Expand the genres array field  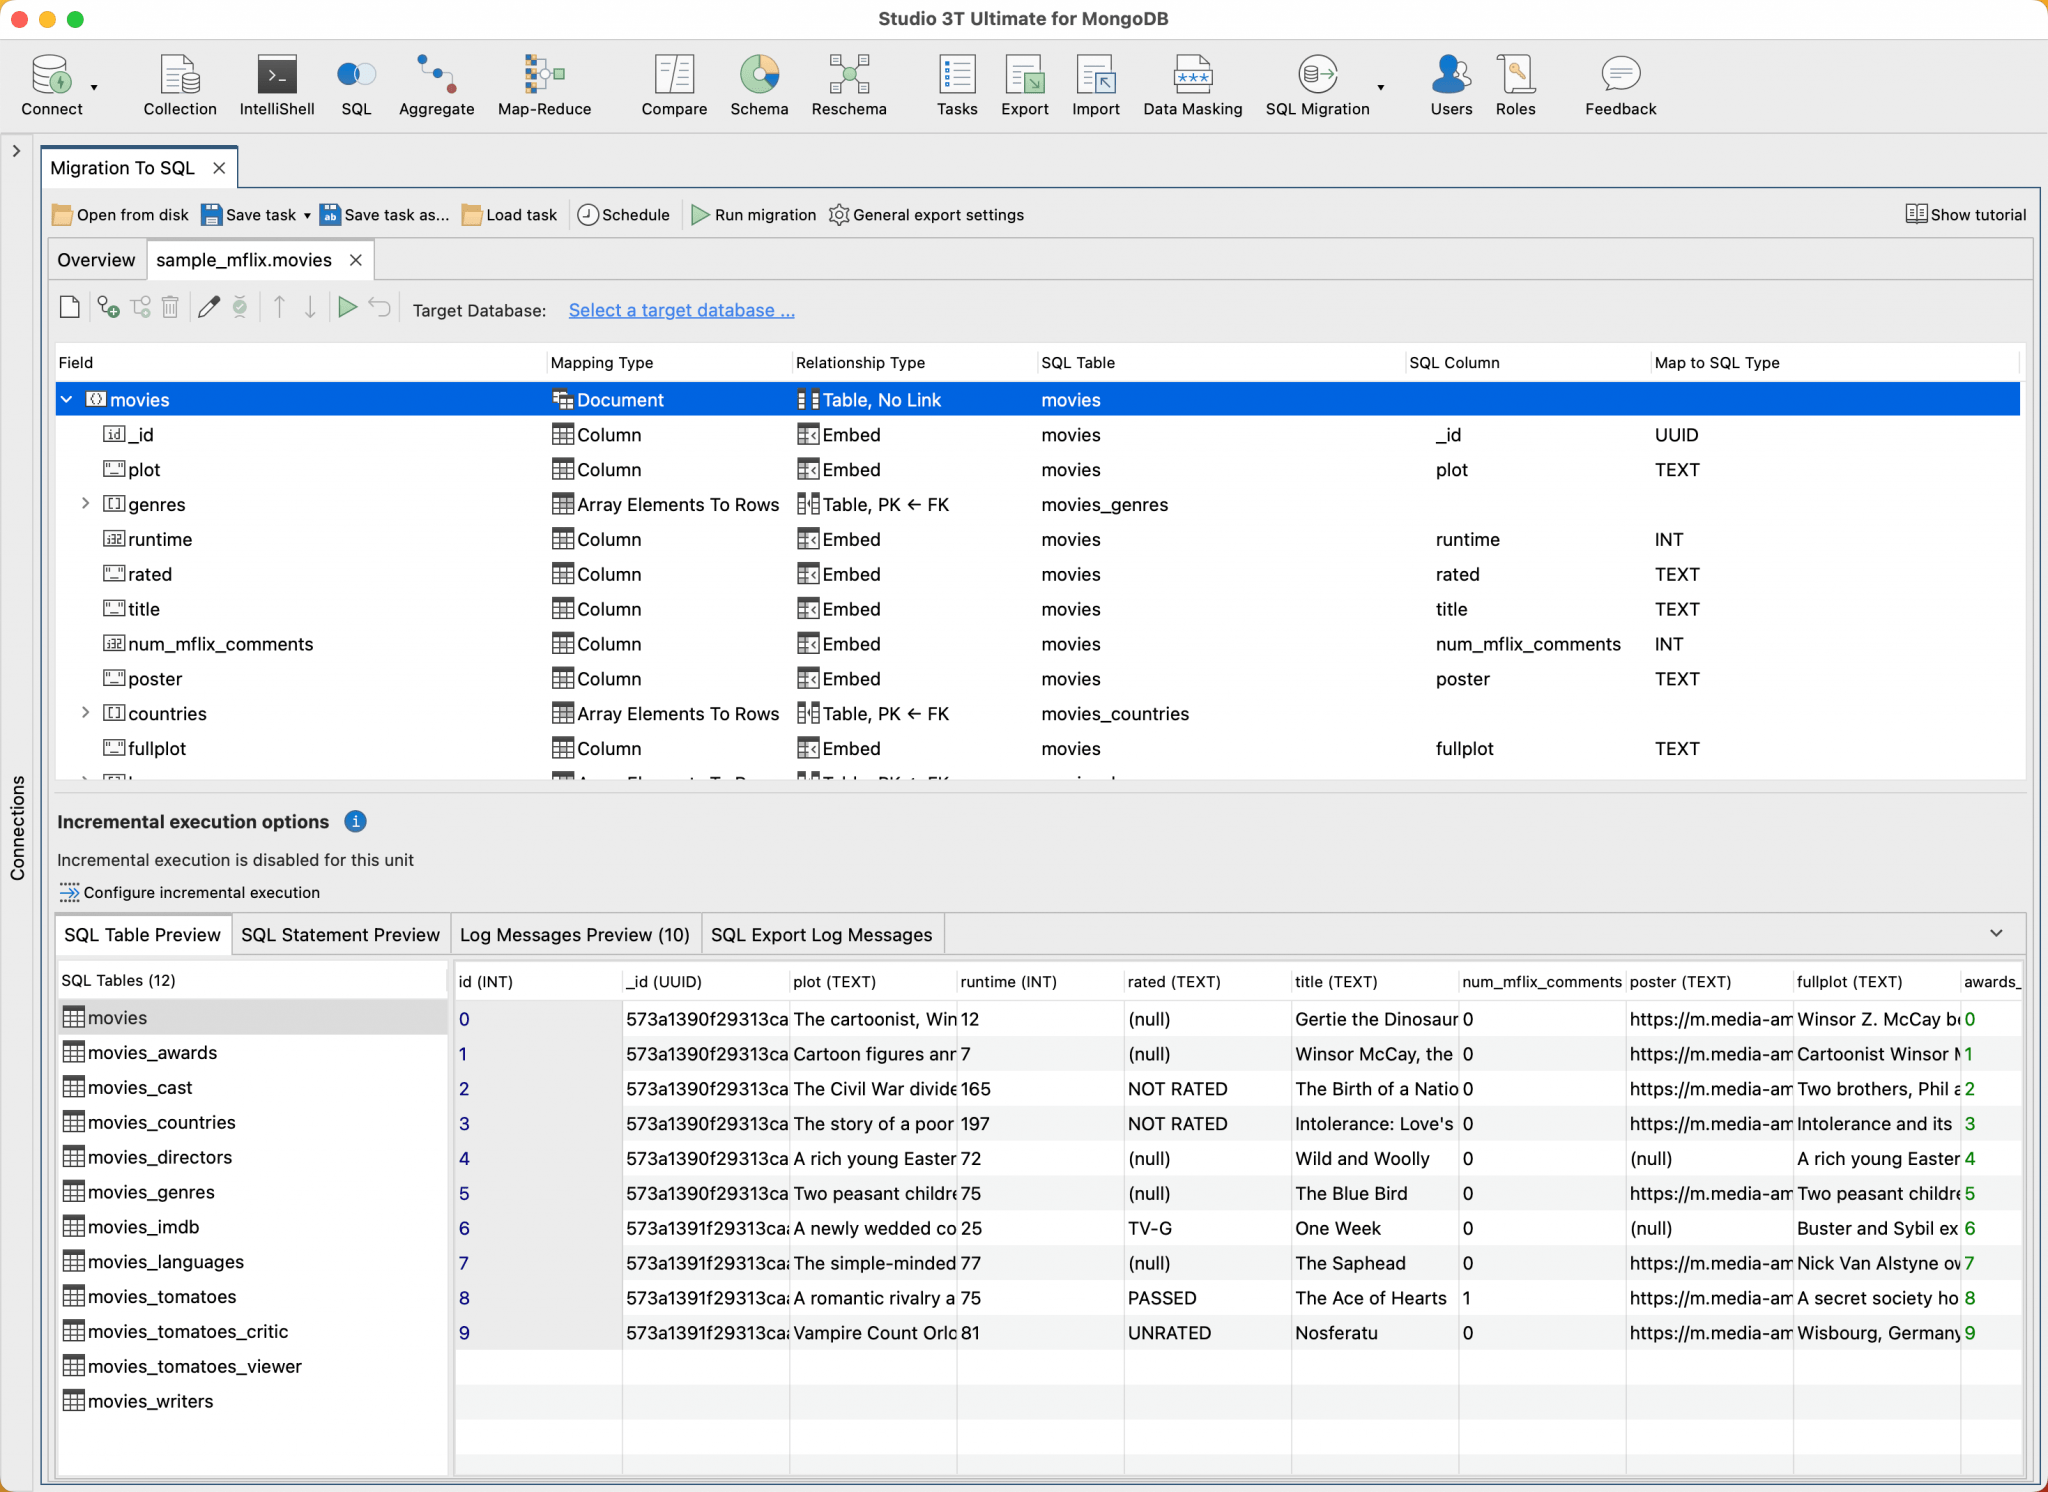click(85, 504)
